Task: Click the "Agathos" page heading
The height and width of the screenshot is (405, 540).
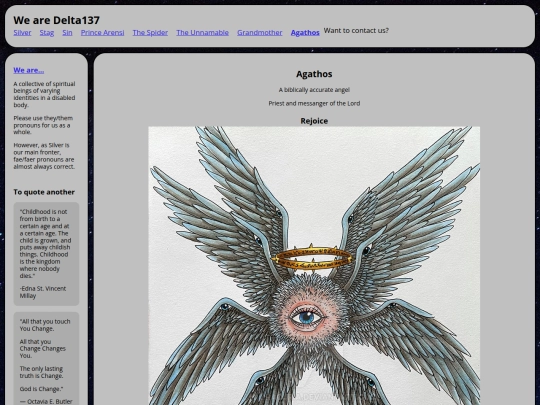Action: 314,74
